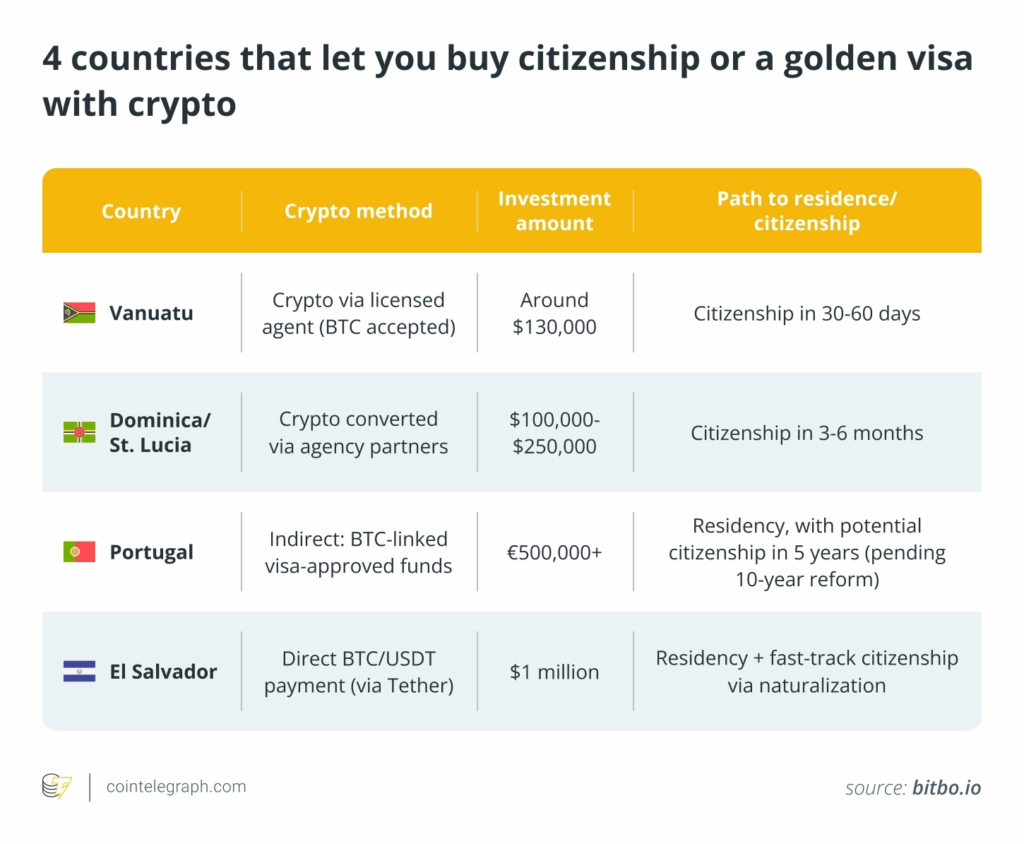The width and height of the screenshot is (1024, 844).
Task: Select the Crypto method column header
Action: click(x=358, y=211)
